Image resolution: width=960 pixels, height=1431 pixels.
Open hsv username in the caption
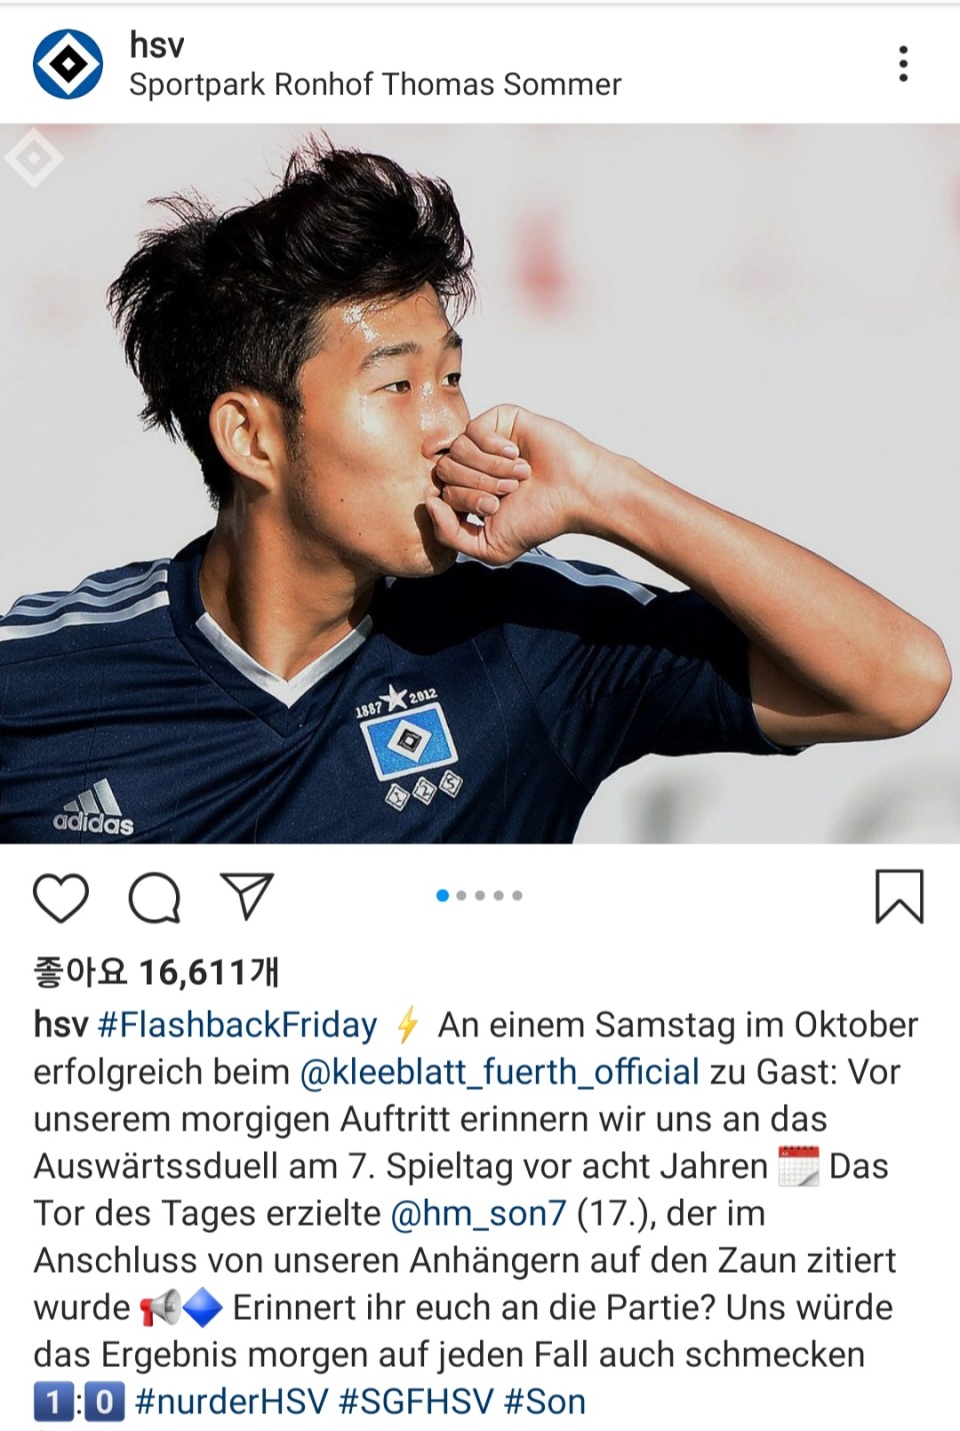61,1025
